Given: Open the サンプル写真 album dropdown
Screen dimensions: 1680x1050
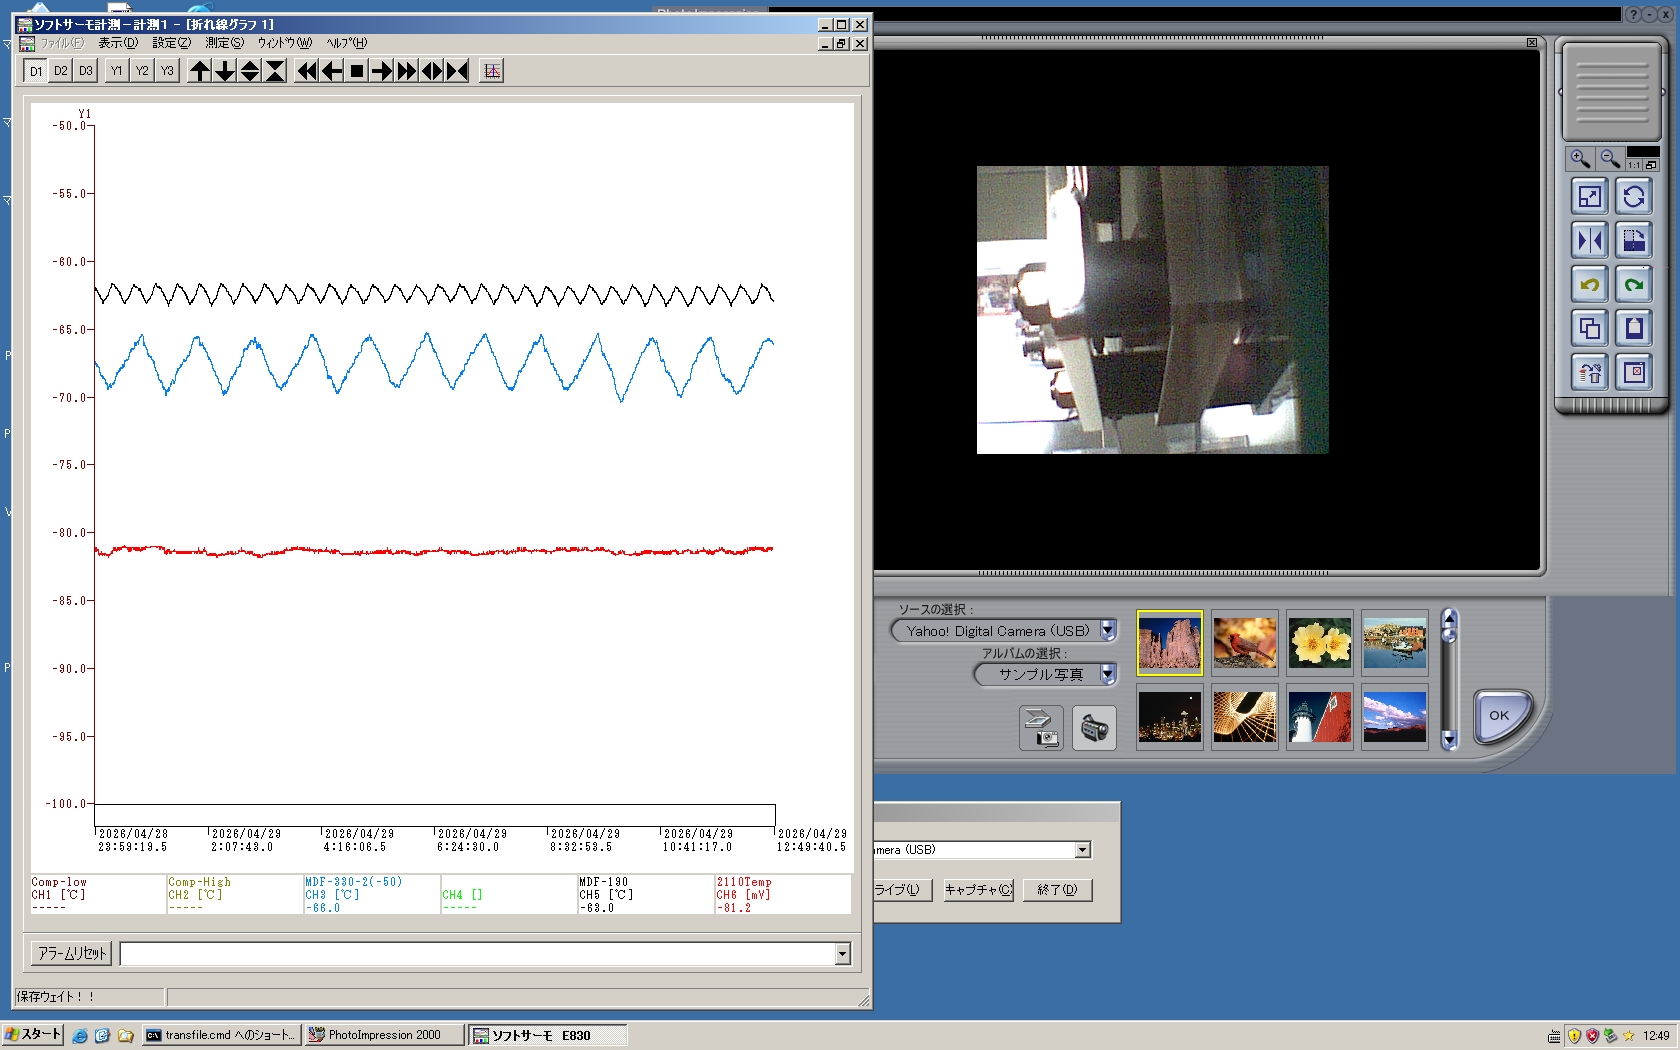Looking at the screenshot, I should tap(1108, 674).
